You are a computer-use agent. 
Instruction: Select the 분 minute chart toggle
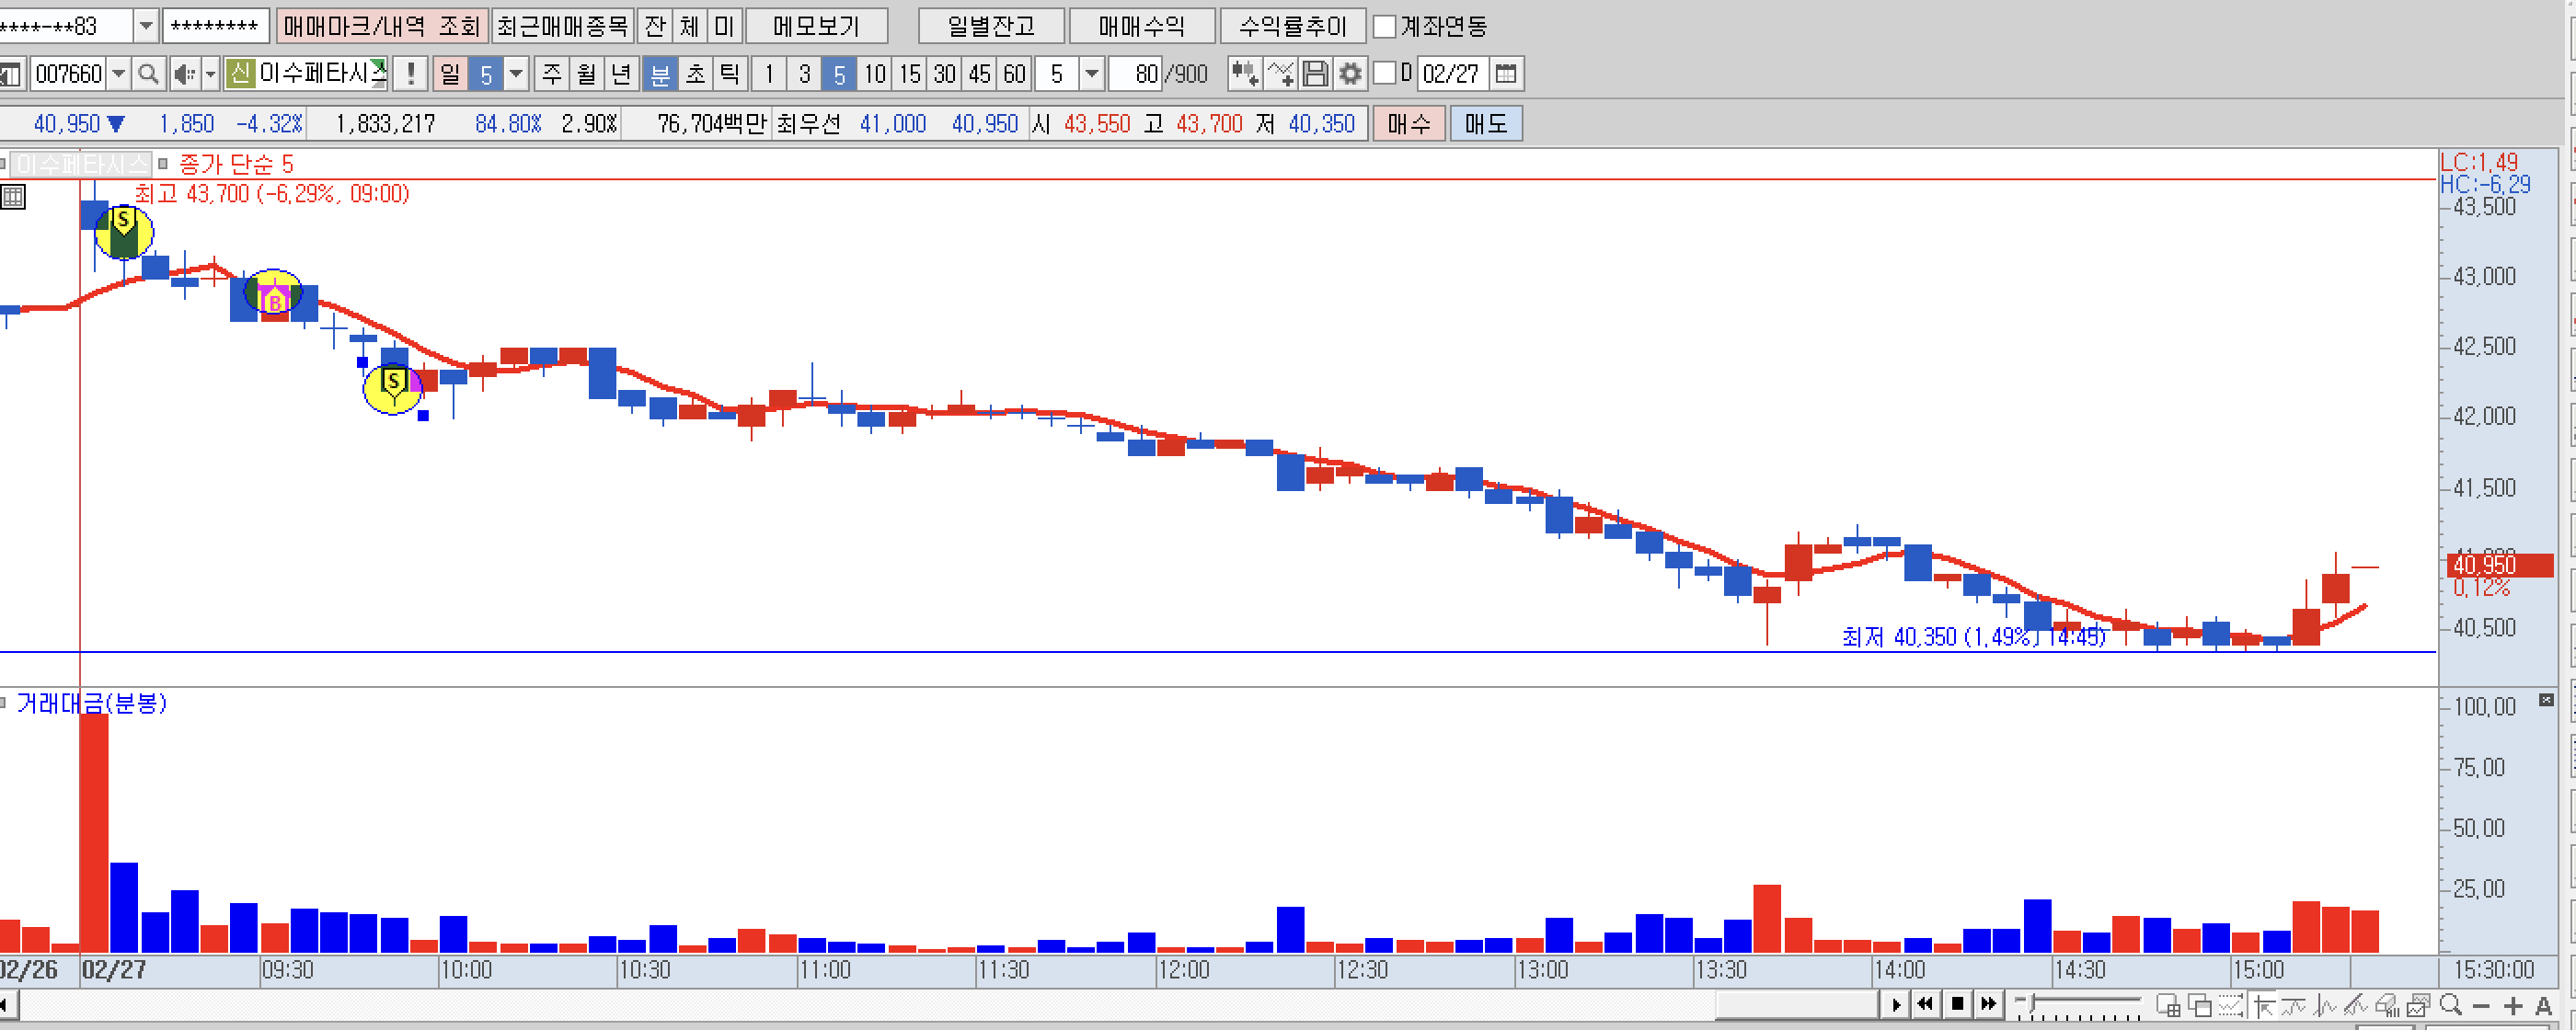[660, 74]
